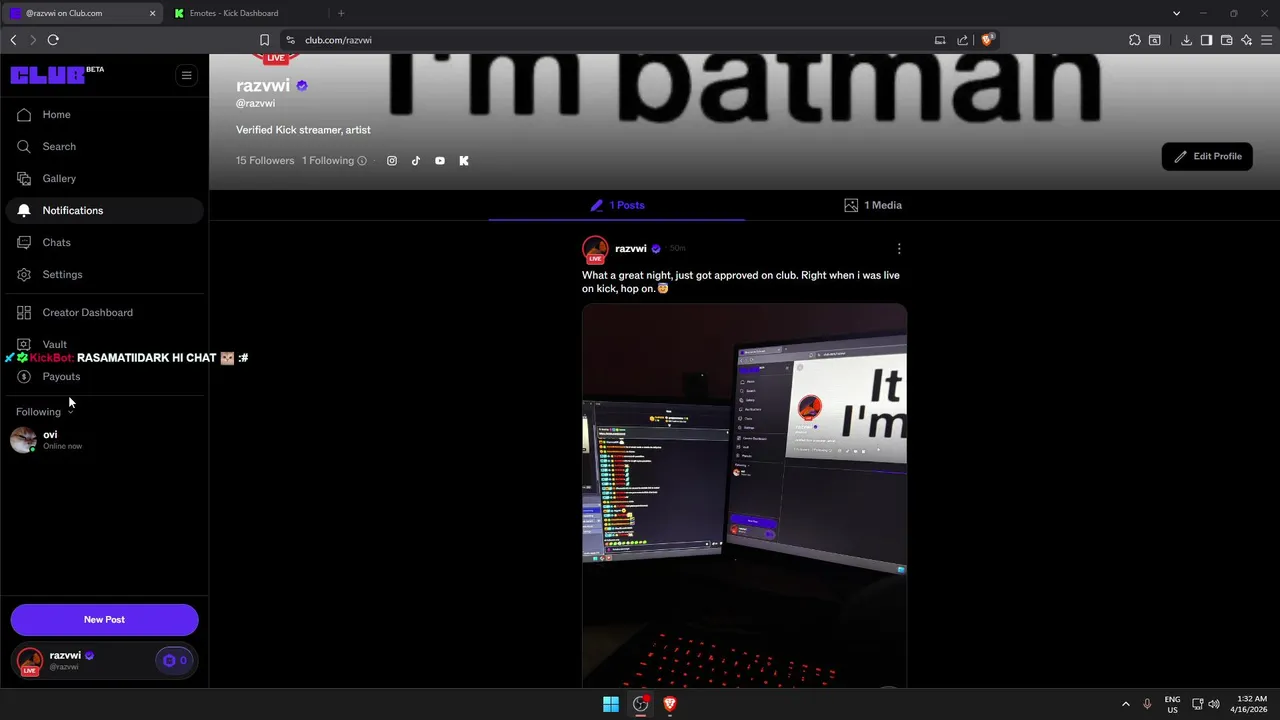This screenshot has width=1280, height=720.
Task: Click the Edit Profile button
Action: [1207, 157]
